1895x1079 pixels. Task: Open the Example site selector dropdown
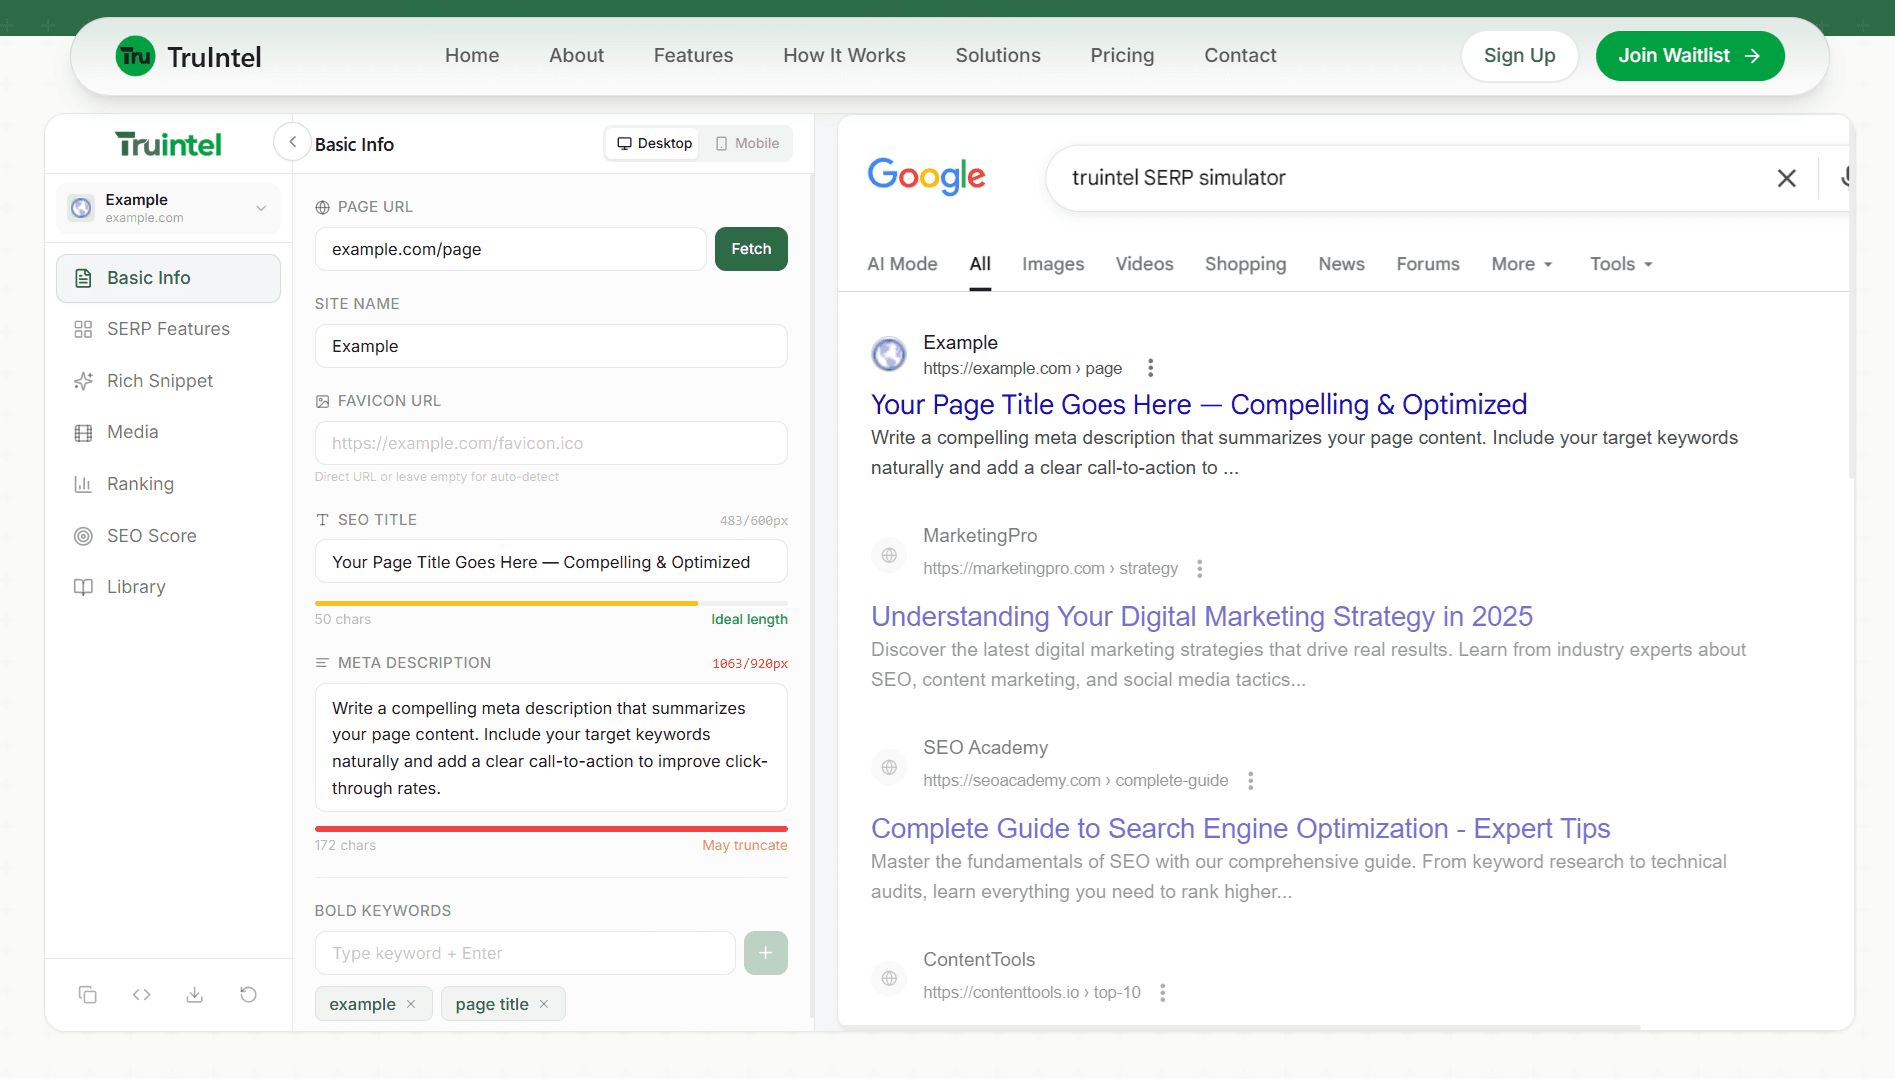pos(168,208)
